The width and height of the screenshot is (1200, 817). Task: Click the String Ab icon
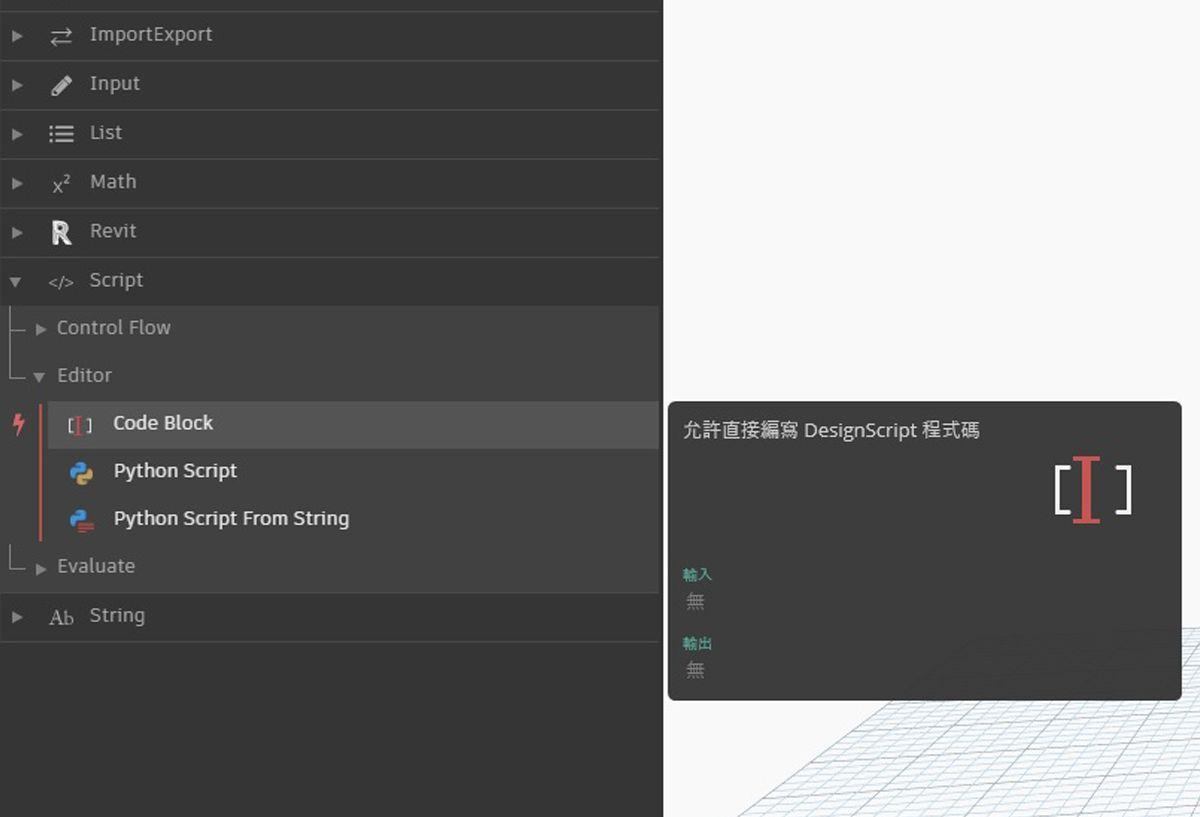click(61, 617)
